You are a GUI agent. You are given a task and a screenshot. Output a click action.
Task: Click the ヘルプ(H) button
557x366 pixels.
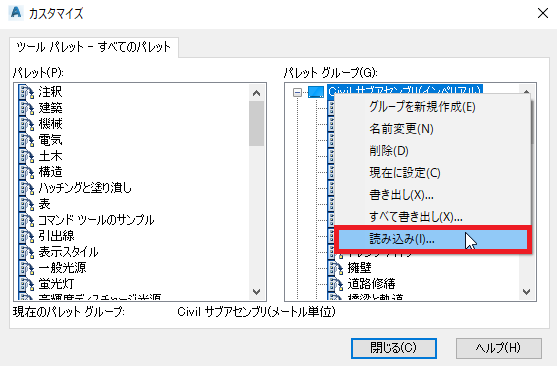tap(499, 348)
